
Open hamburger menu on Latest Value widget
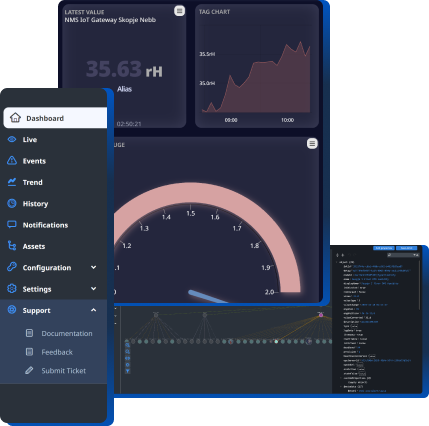180,11
